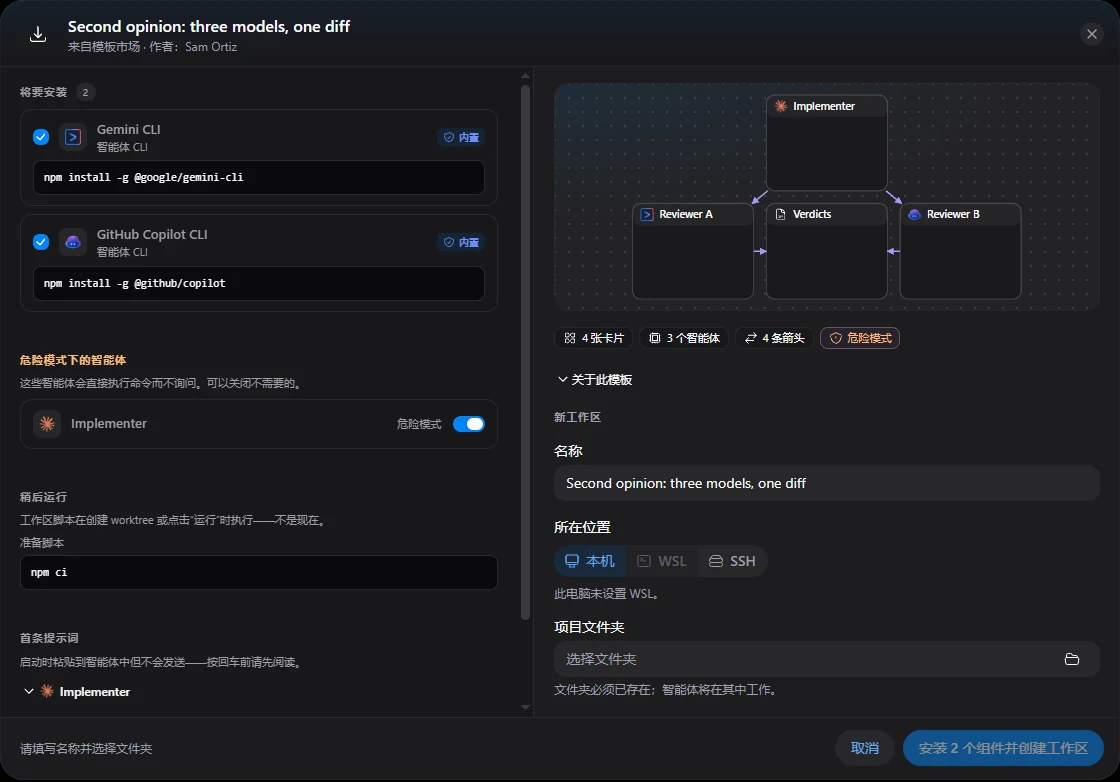The image size is (1120, 782).
Task: Click 安装 2 个组件并创建工作区 button
Action: (x=1003, y=748)
